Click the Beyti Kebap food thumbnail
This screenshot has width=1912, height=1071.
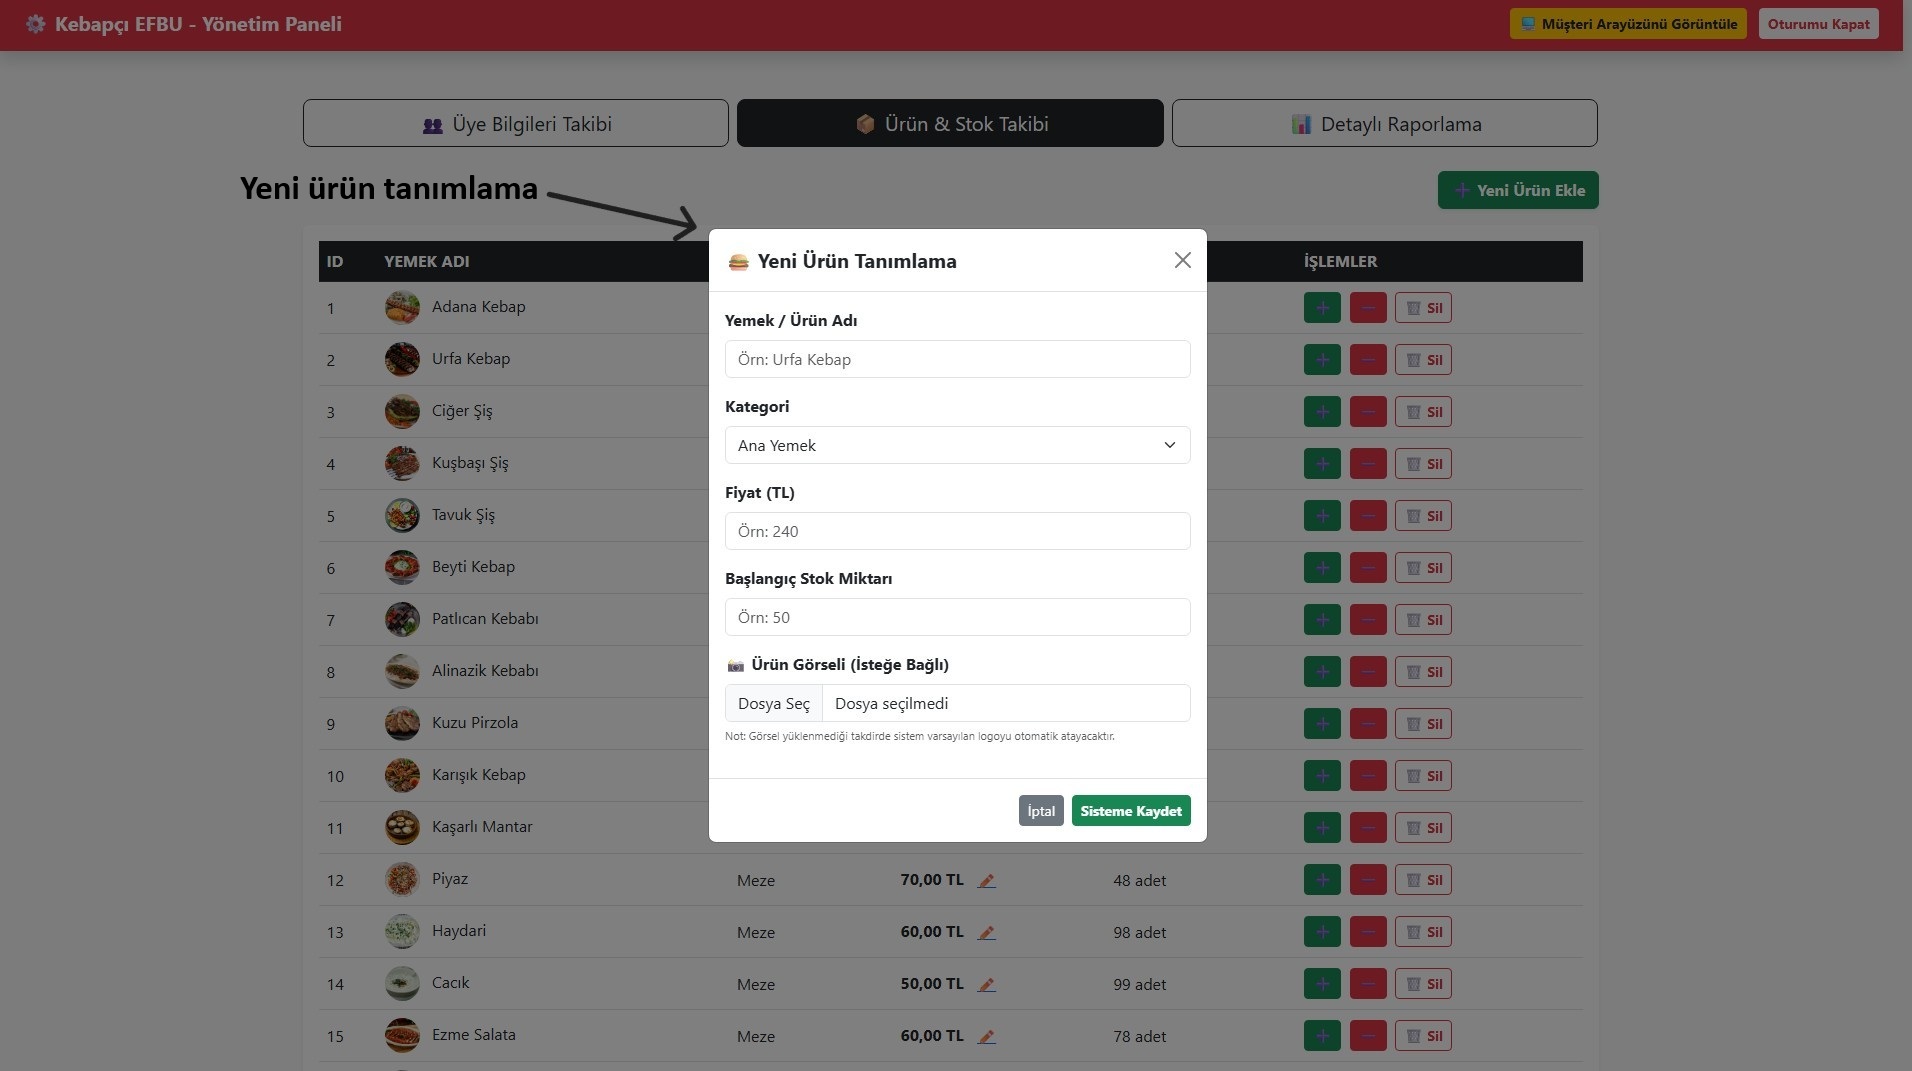pyautogui.click(x=402, y=567)
